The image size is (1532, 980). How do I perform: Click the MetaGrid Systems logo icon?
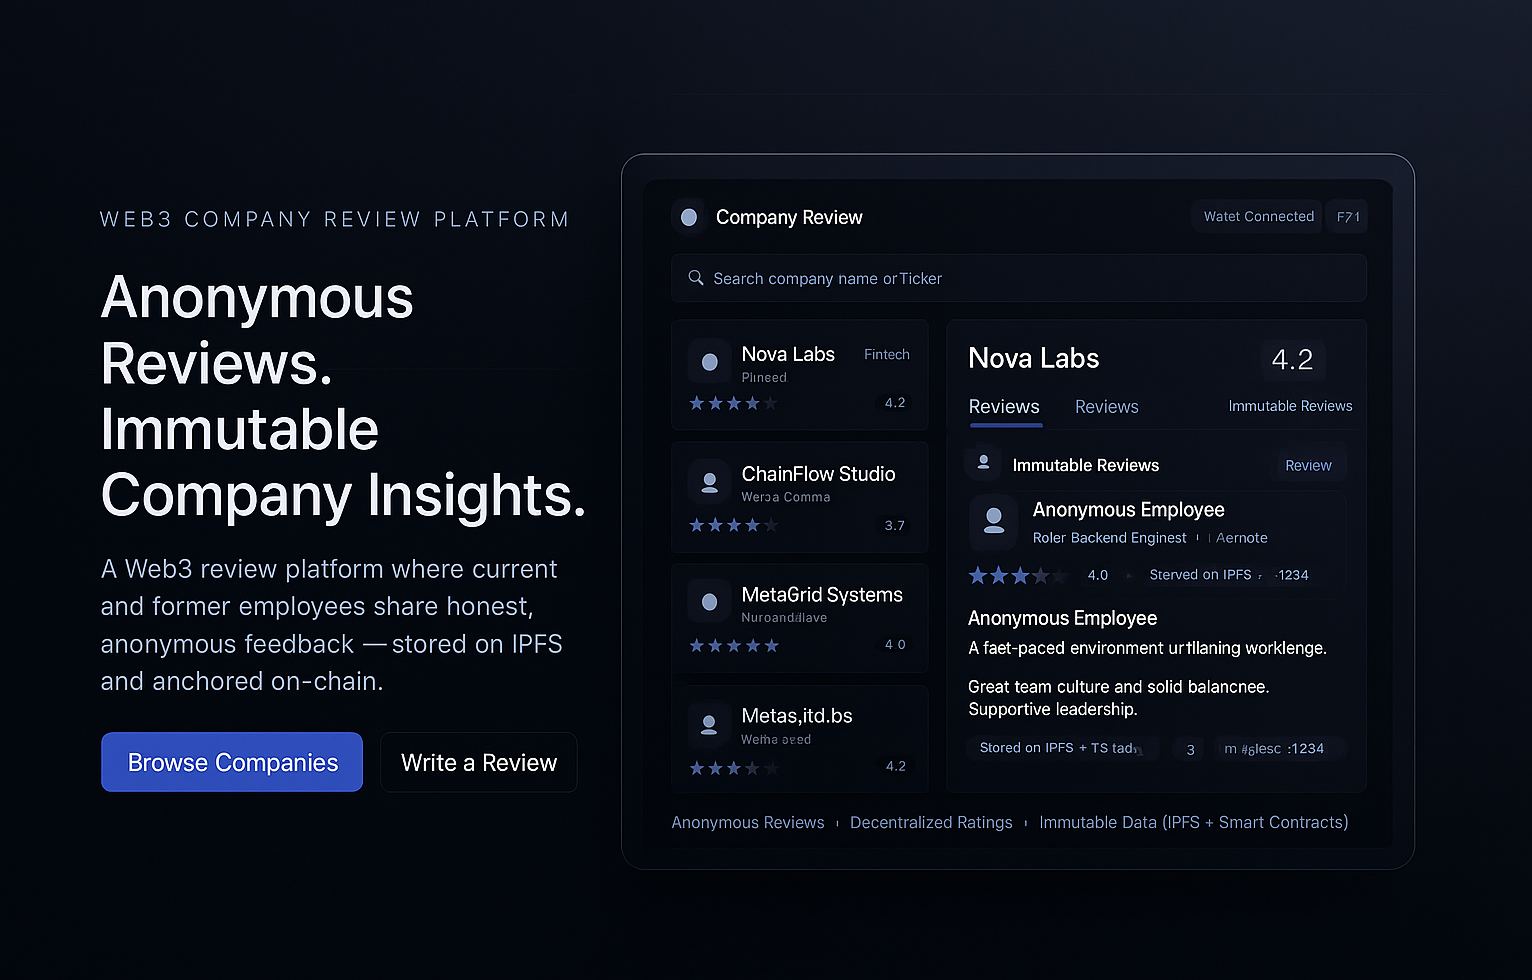tap(709, 601)
